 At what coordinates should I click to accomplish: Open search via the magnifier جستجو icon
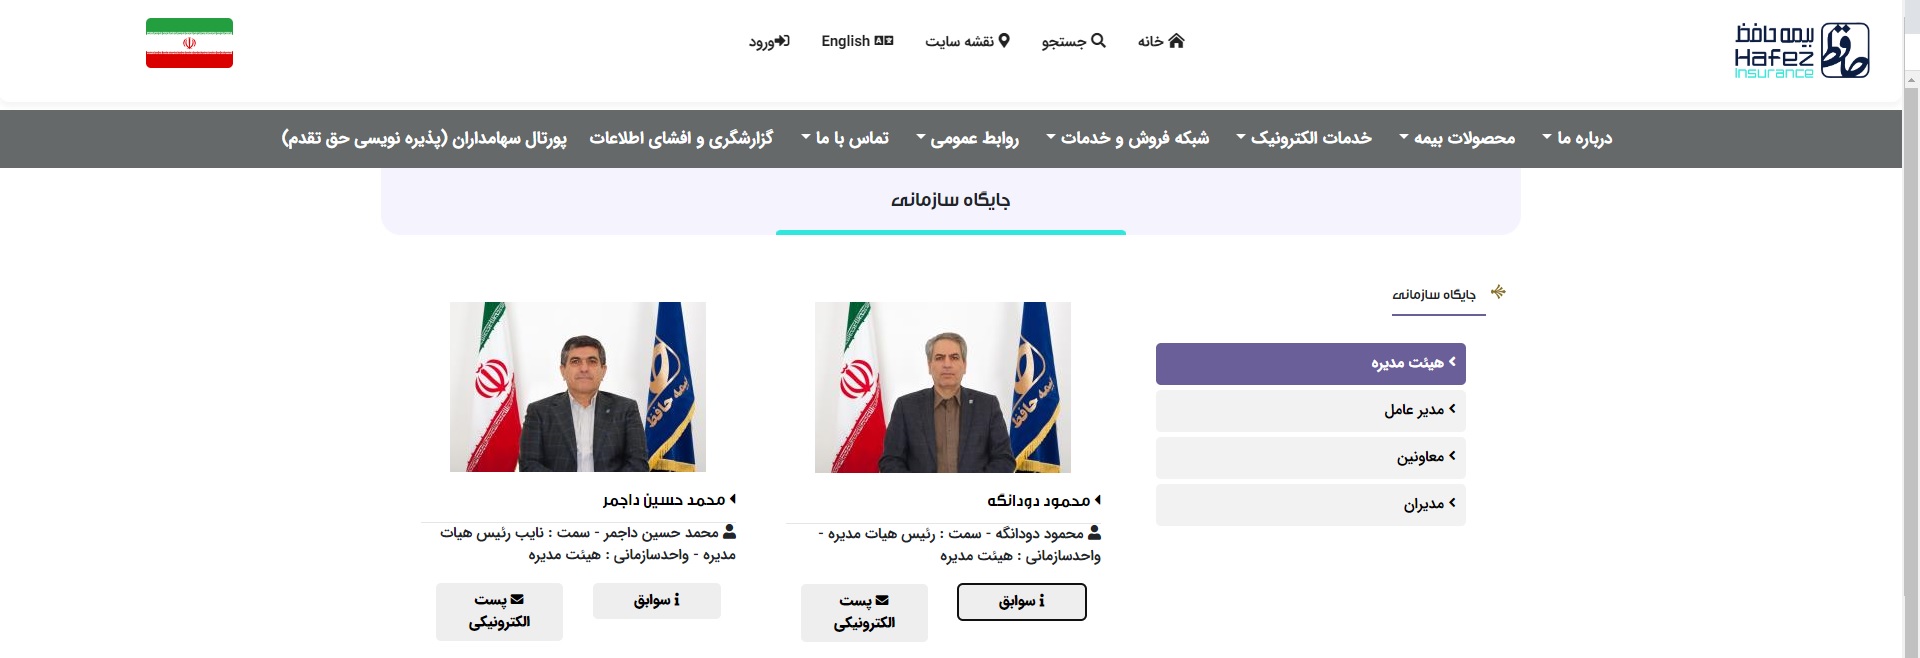click(1098, 41)
